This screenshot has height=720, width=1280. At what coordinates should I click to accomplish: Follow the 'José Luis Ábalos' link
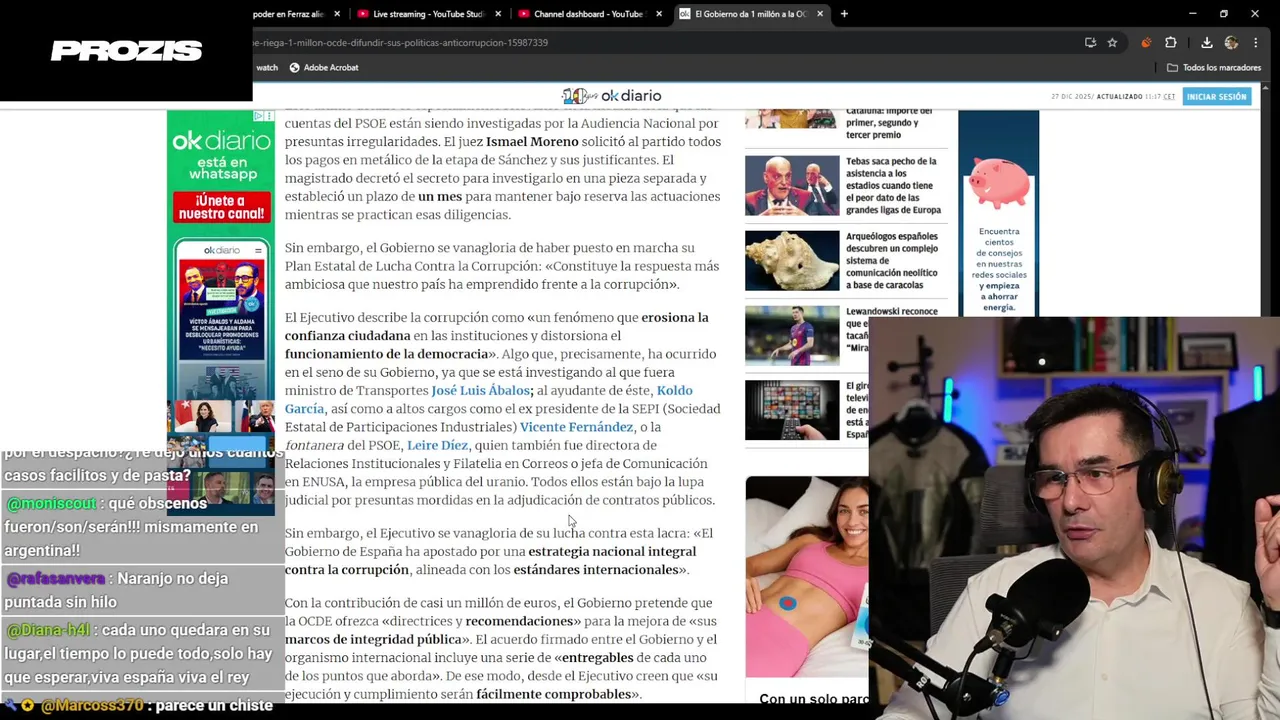[481, 391]
